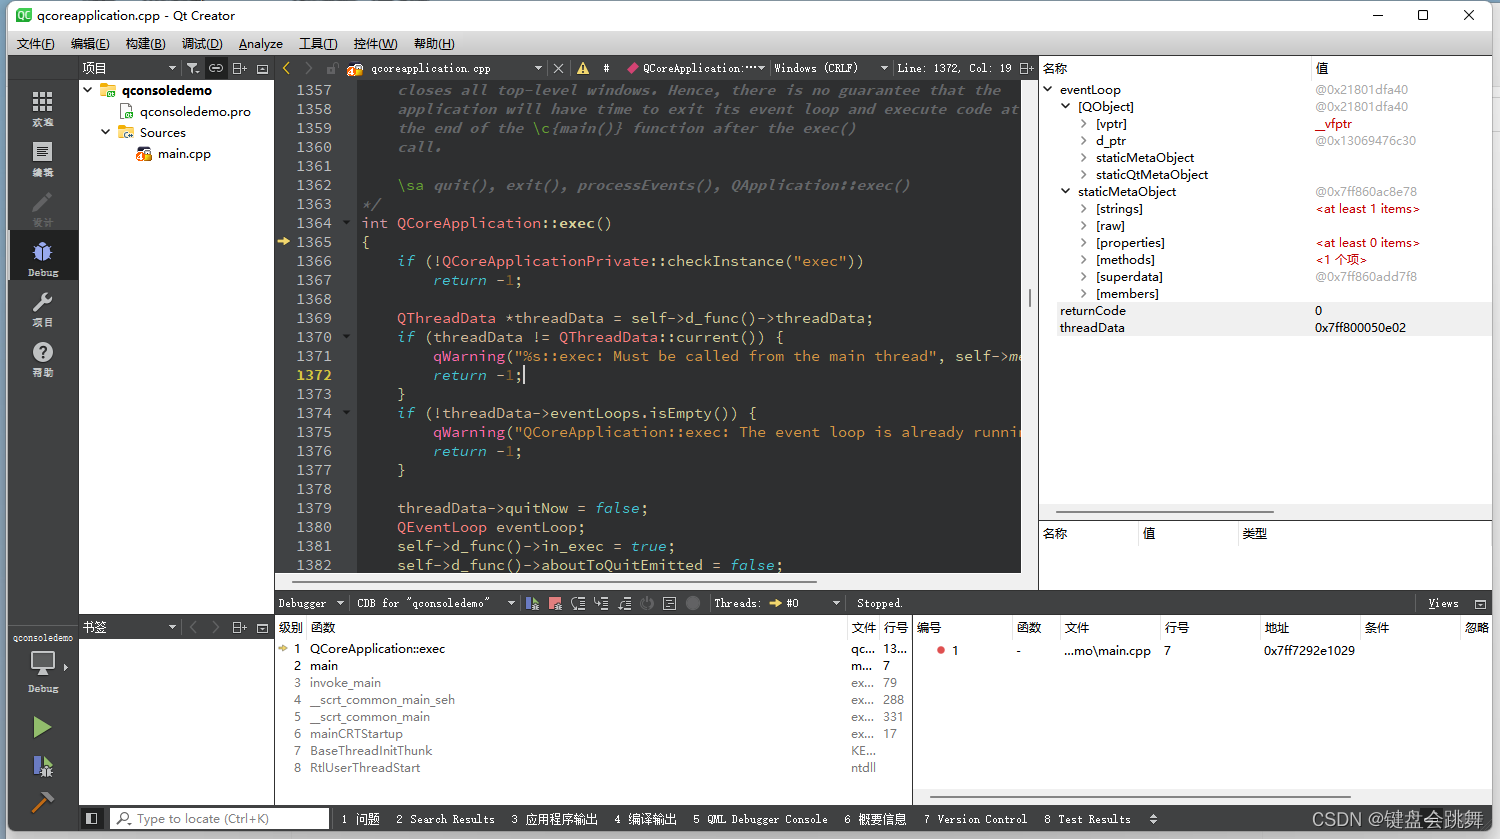
Task: Switch to Debug mode in the sidebar
Action: (42, 257)
